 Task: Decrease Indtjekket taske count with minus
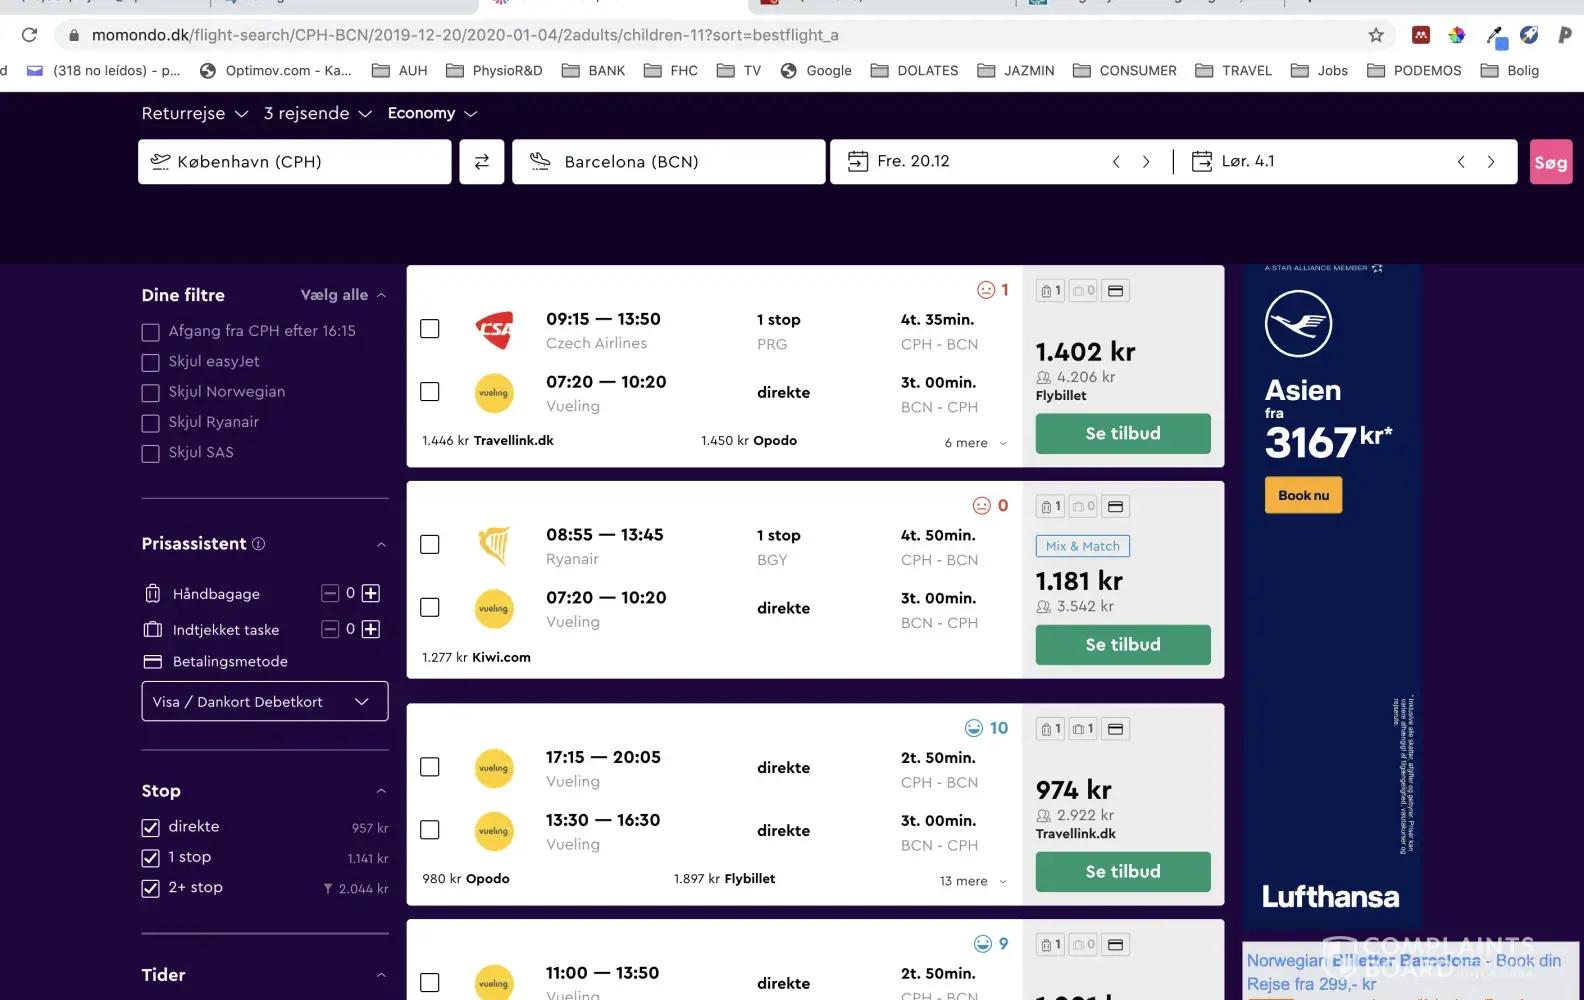[x=330, y=629]
